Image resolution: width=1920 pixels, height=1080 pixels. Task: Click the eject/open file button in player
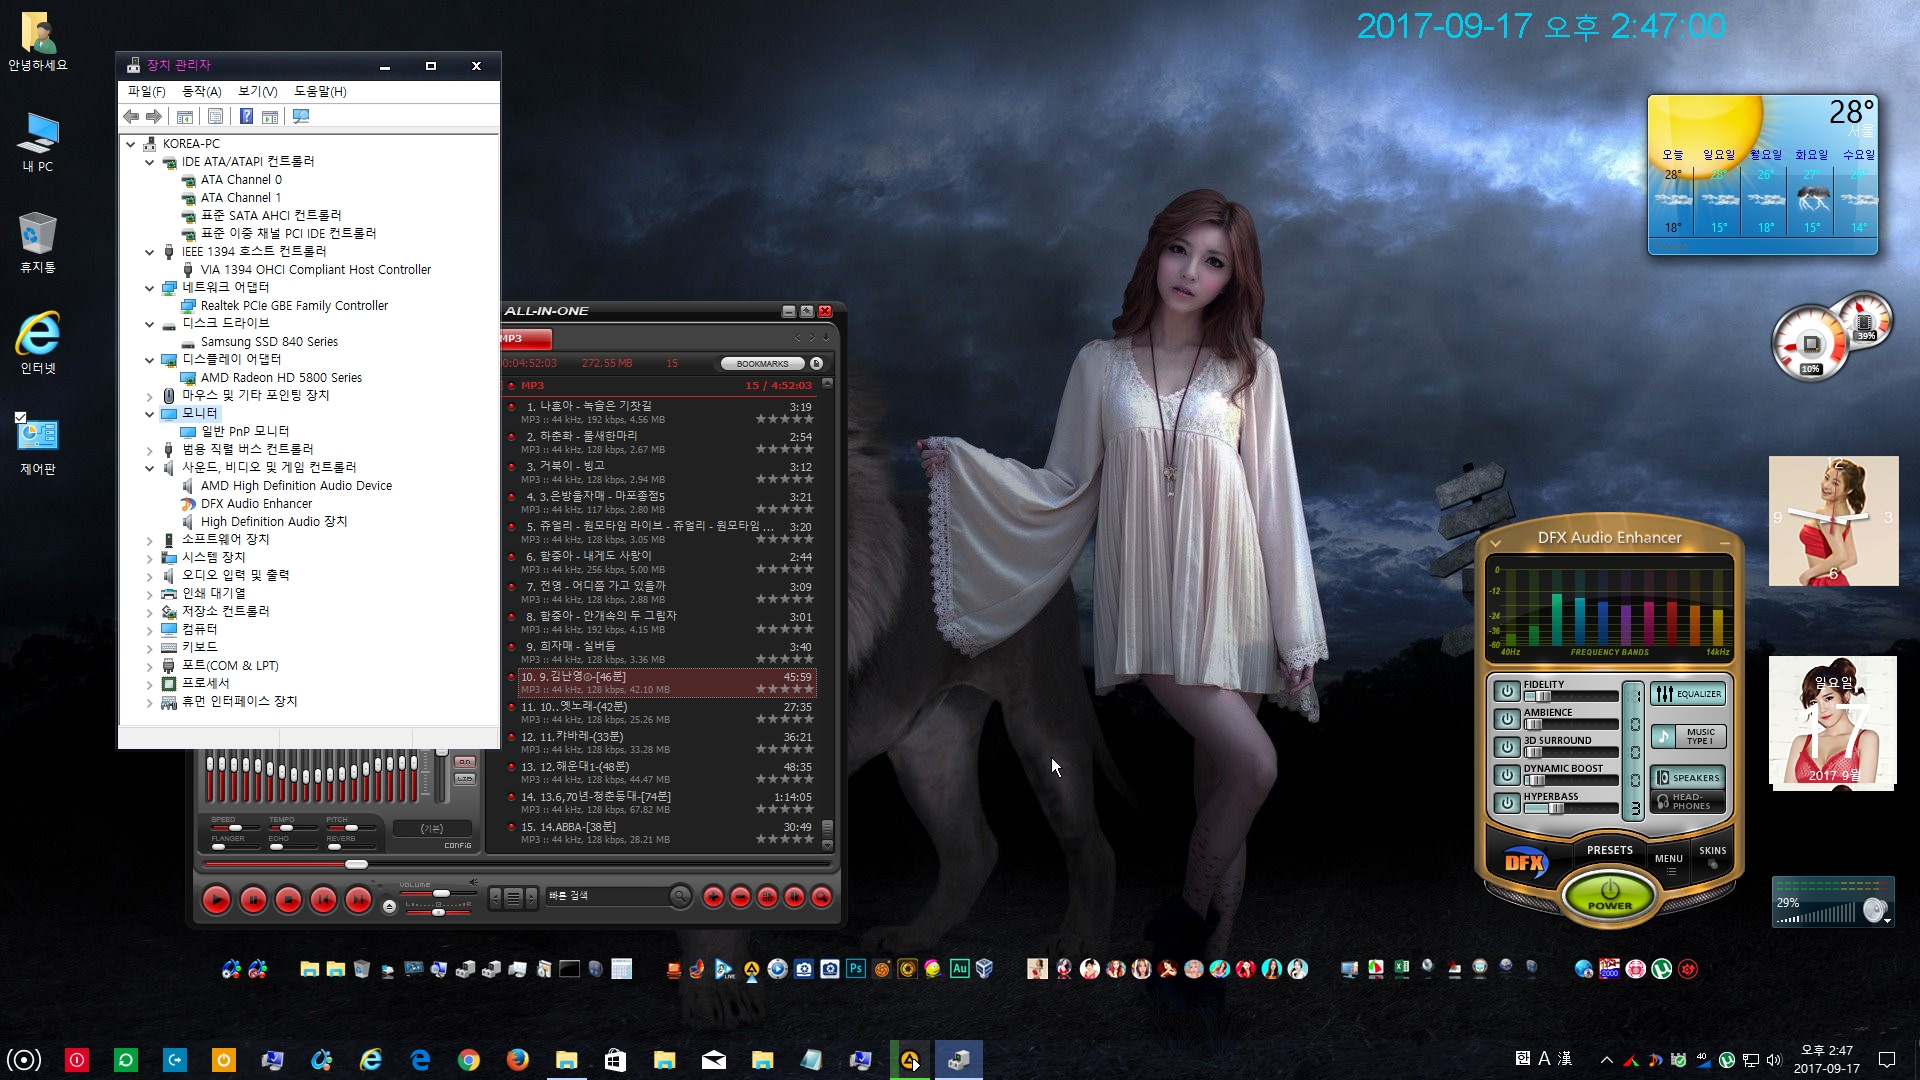[x=389, y=906]
